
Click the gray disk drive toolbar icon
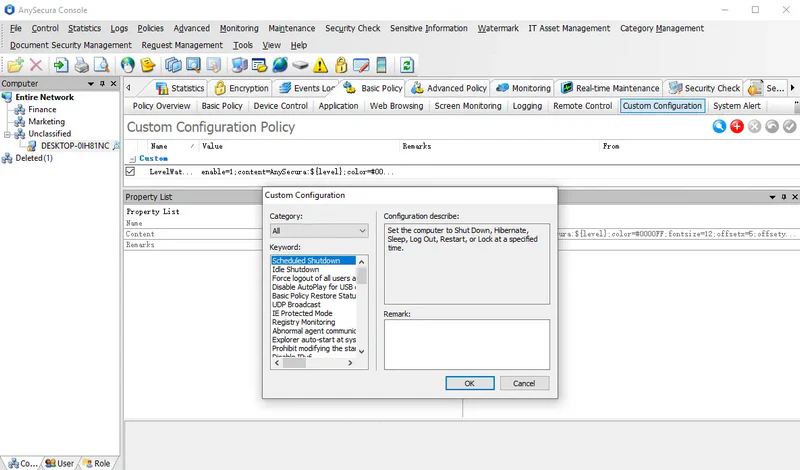(300, 65)
